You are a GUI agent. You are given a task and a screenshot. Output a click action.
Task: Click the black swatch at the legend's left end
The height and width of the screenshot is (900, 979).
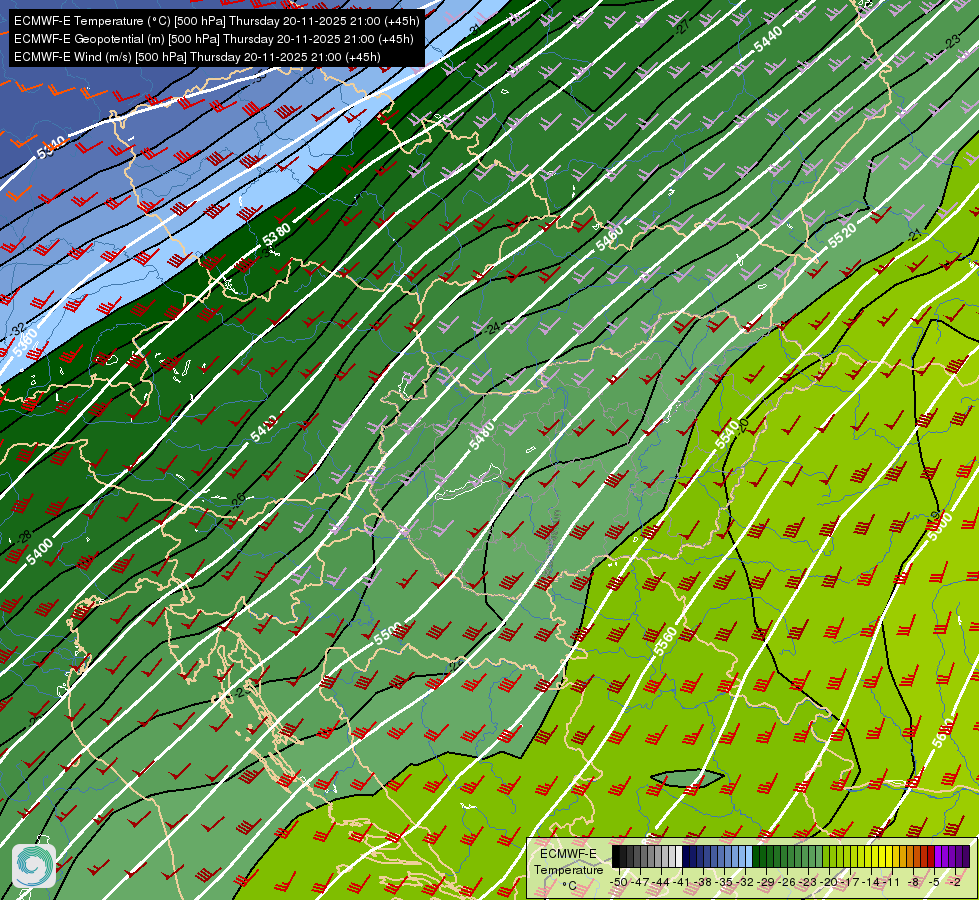(616, 856)
